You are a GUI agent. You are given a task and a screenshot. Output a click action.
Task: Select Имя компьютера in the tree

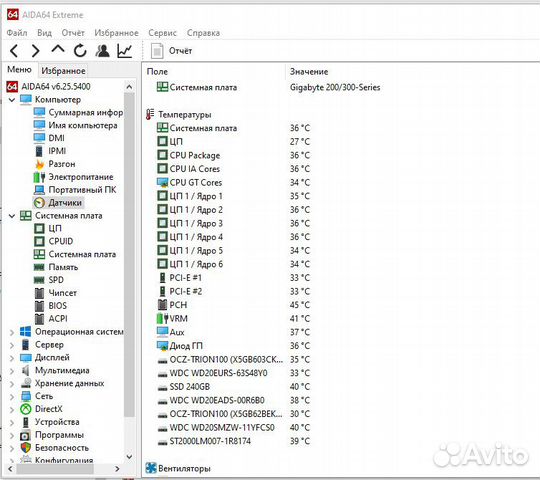pos(76,125)
